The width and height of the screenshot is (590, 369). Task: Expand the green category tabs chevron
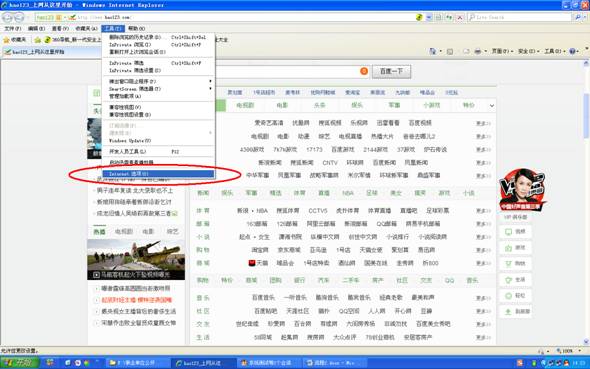pyautogui.click(x=492, y=106)
